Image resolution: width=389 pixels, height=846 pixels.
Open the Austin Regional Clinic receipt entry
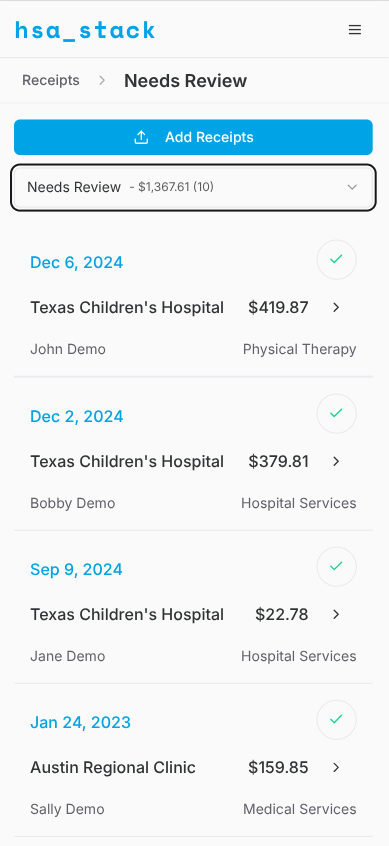[193, 767]
